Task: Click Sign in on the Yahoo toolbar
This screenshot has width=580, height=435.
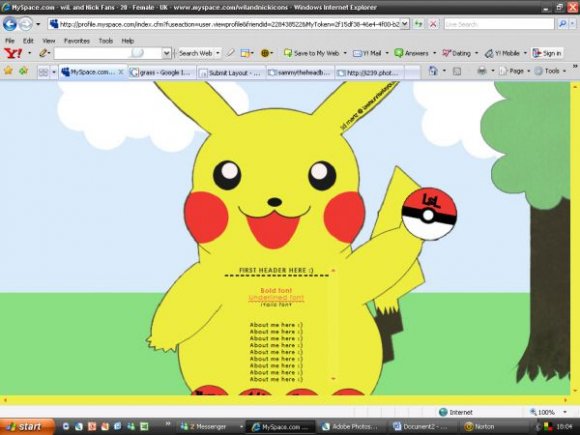Action: [547, 53]
